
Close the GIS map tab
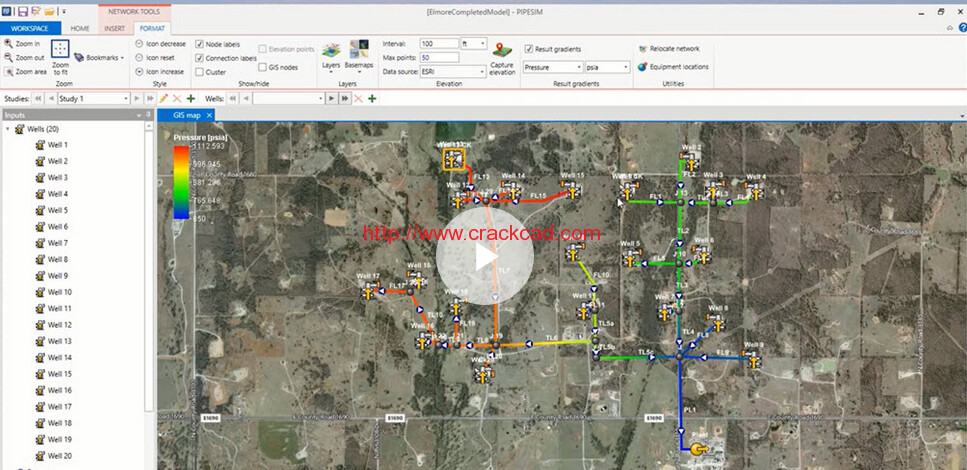pyautogui.click(x=209, y=115)
